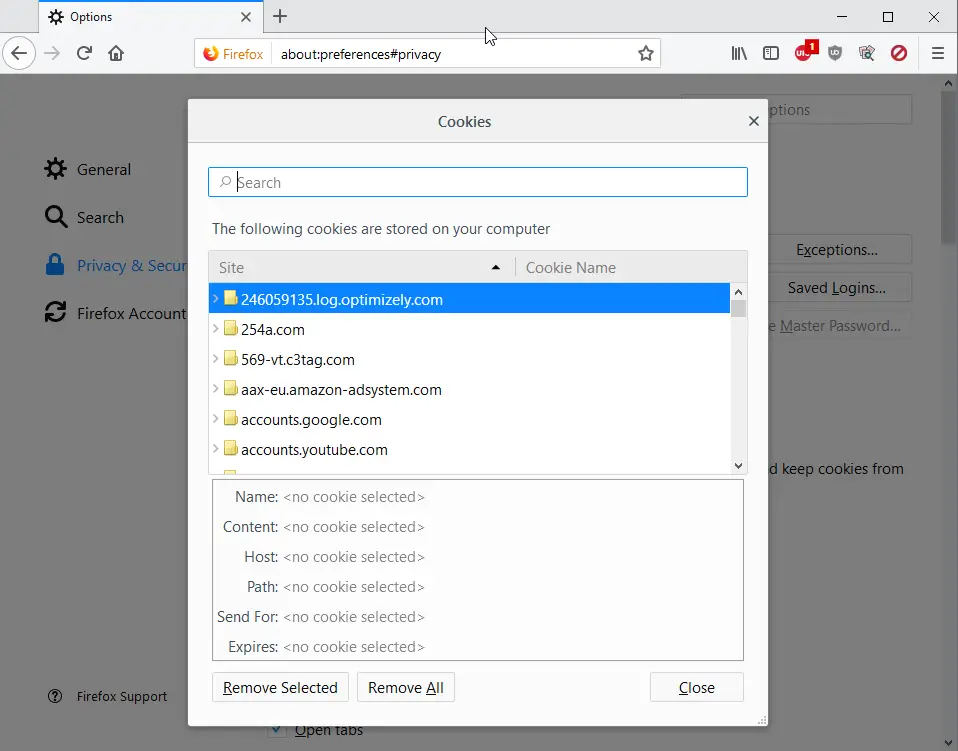The image size is (958, 751).
Task: Click the folder icon beside 569-vt.c3tag.com
Action: tap(230, 359)
